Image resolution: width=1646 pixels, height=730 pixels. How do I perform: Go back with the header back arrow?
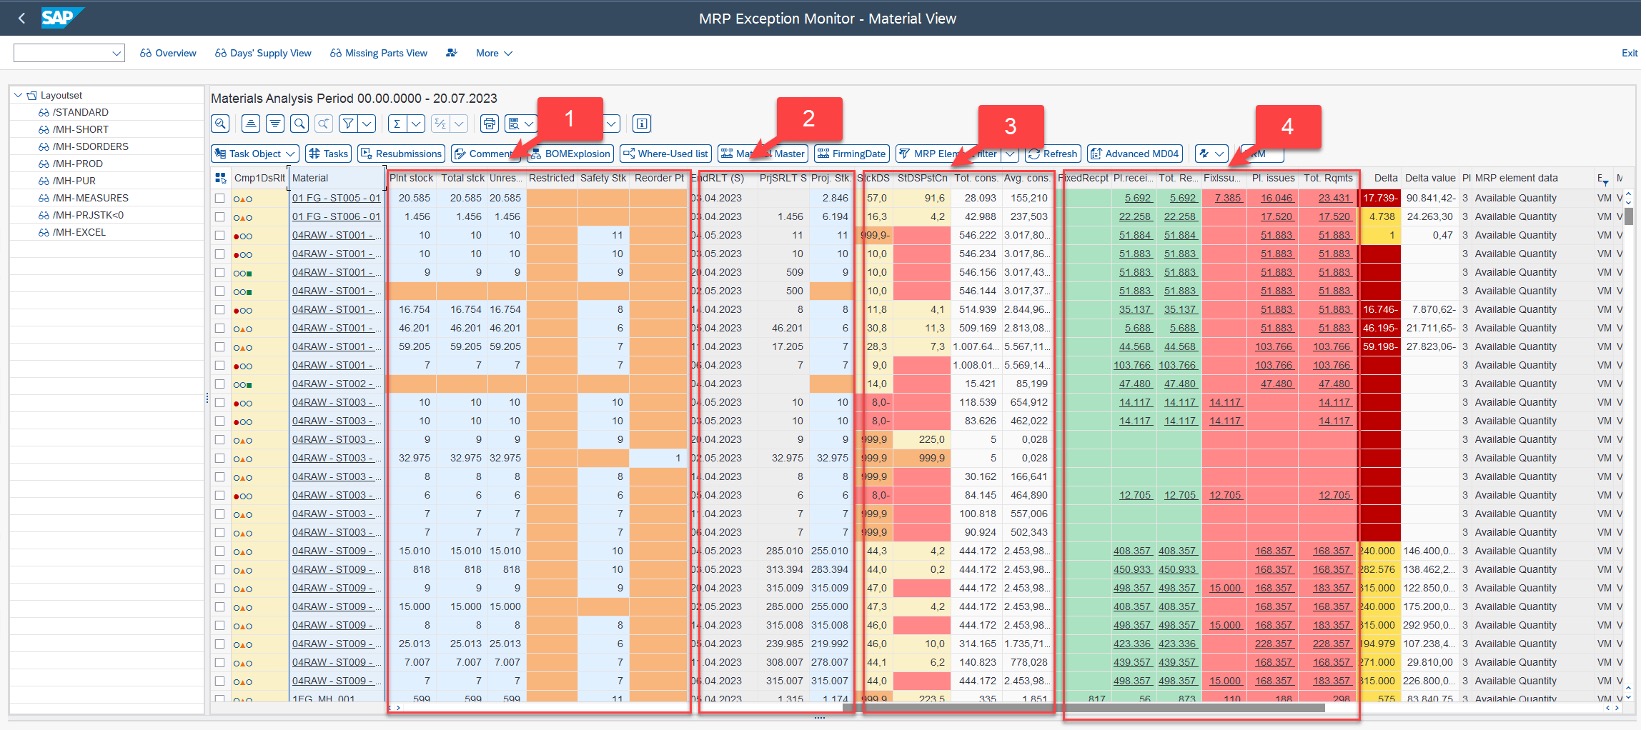[22, 18]
